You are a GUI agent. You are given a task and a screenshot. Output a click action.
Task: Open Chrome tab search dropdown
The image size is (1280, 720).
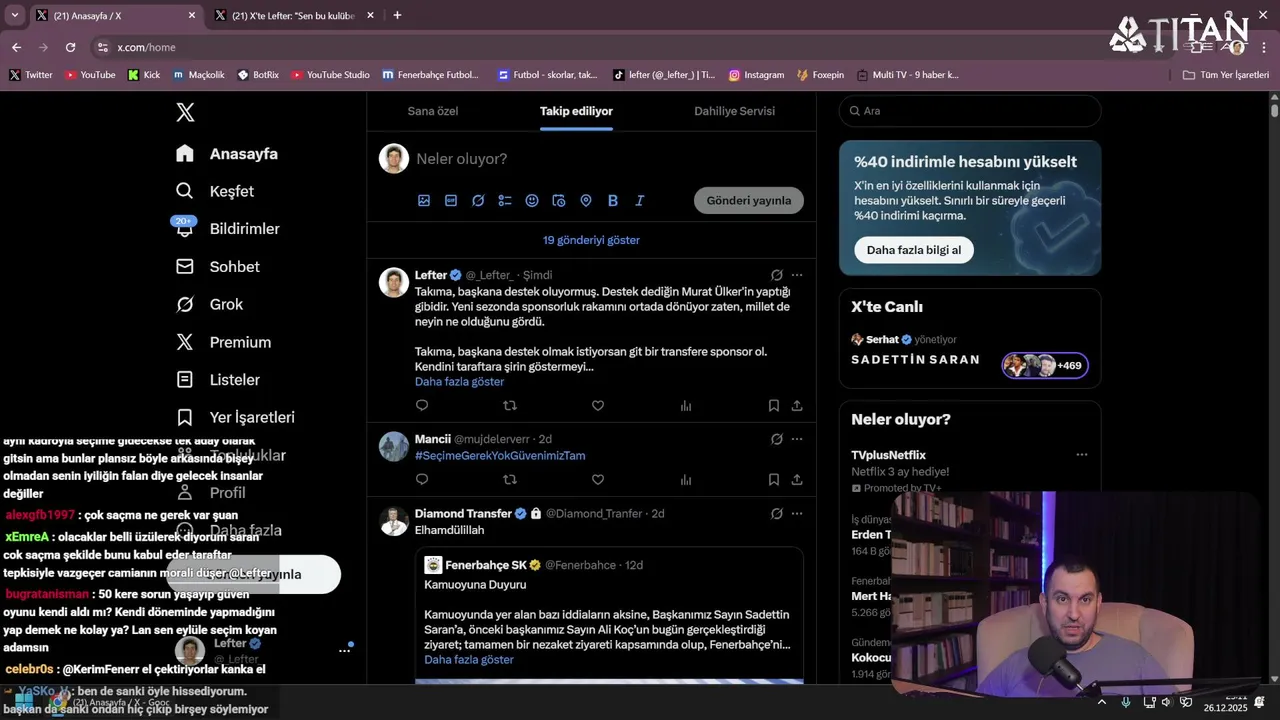coord(14,15)
